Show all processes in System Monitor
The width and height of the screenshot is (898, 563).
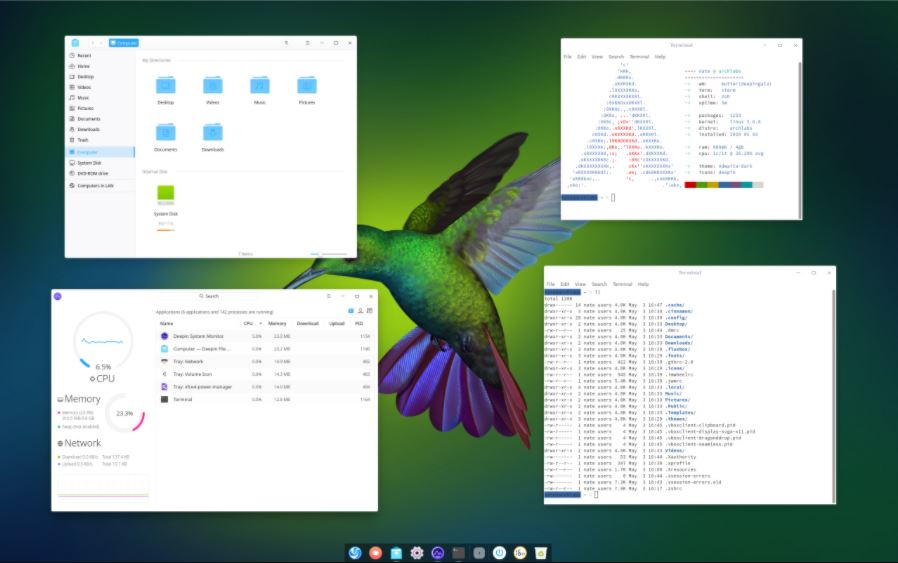pos(370,310)
